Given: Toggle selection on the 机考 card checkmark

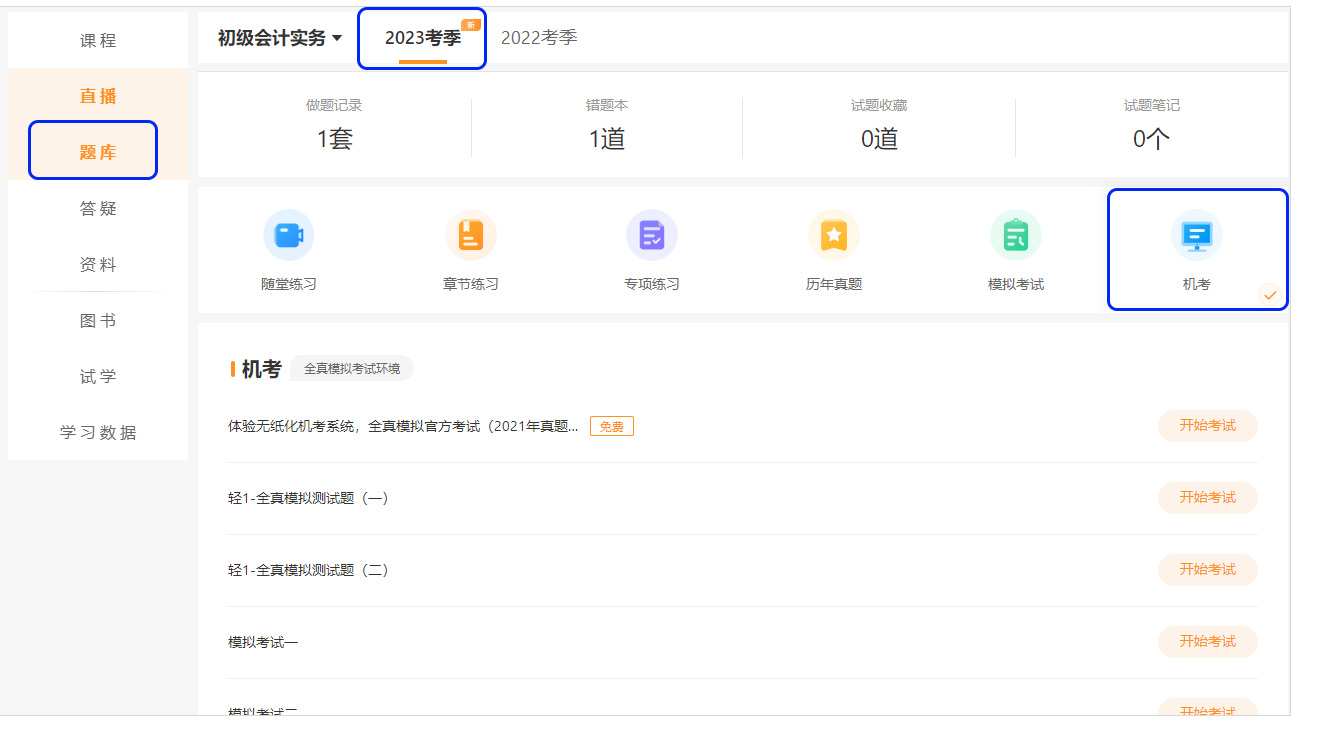Looking at the screenshot, I should [x=1271, y=294].
